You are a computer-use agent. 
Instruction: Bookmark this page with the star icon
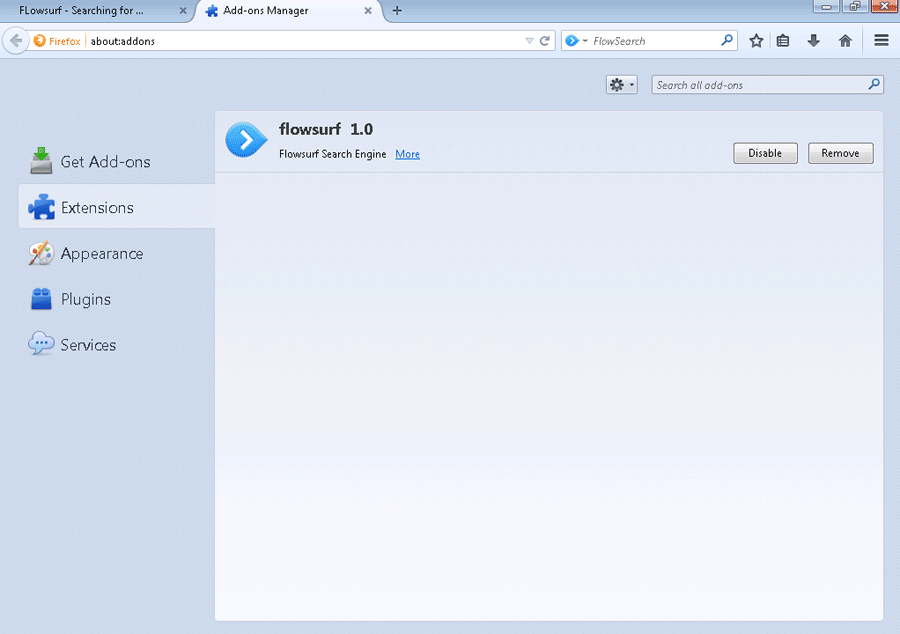(x=756, y=41)
